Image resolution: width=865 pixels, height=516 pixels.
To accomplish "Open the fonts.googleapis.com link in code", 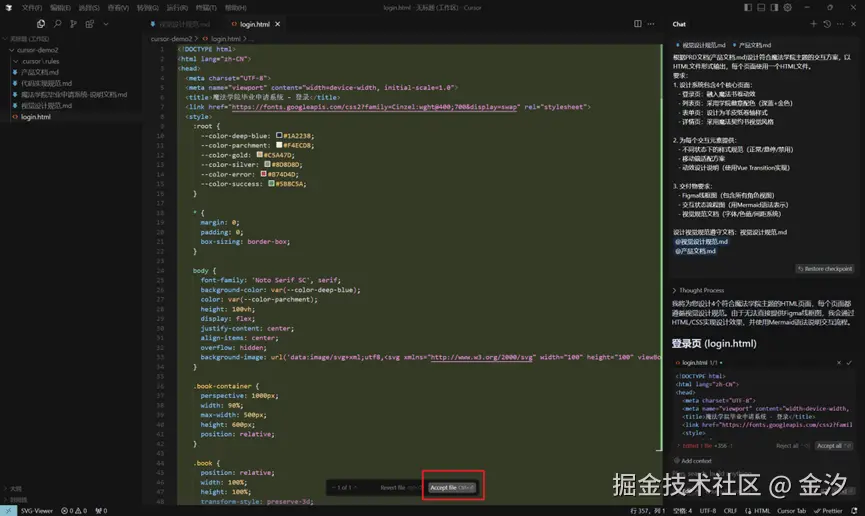I will 375,107.
